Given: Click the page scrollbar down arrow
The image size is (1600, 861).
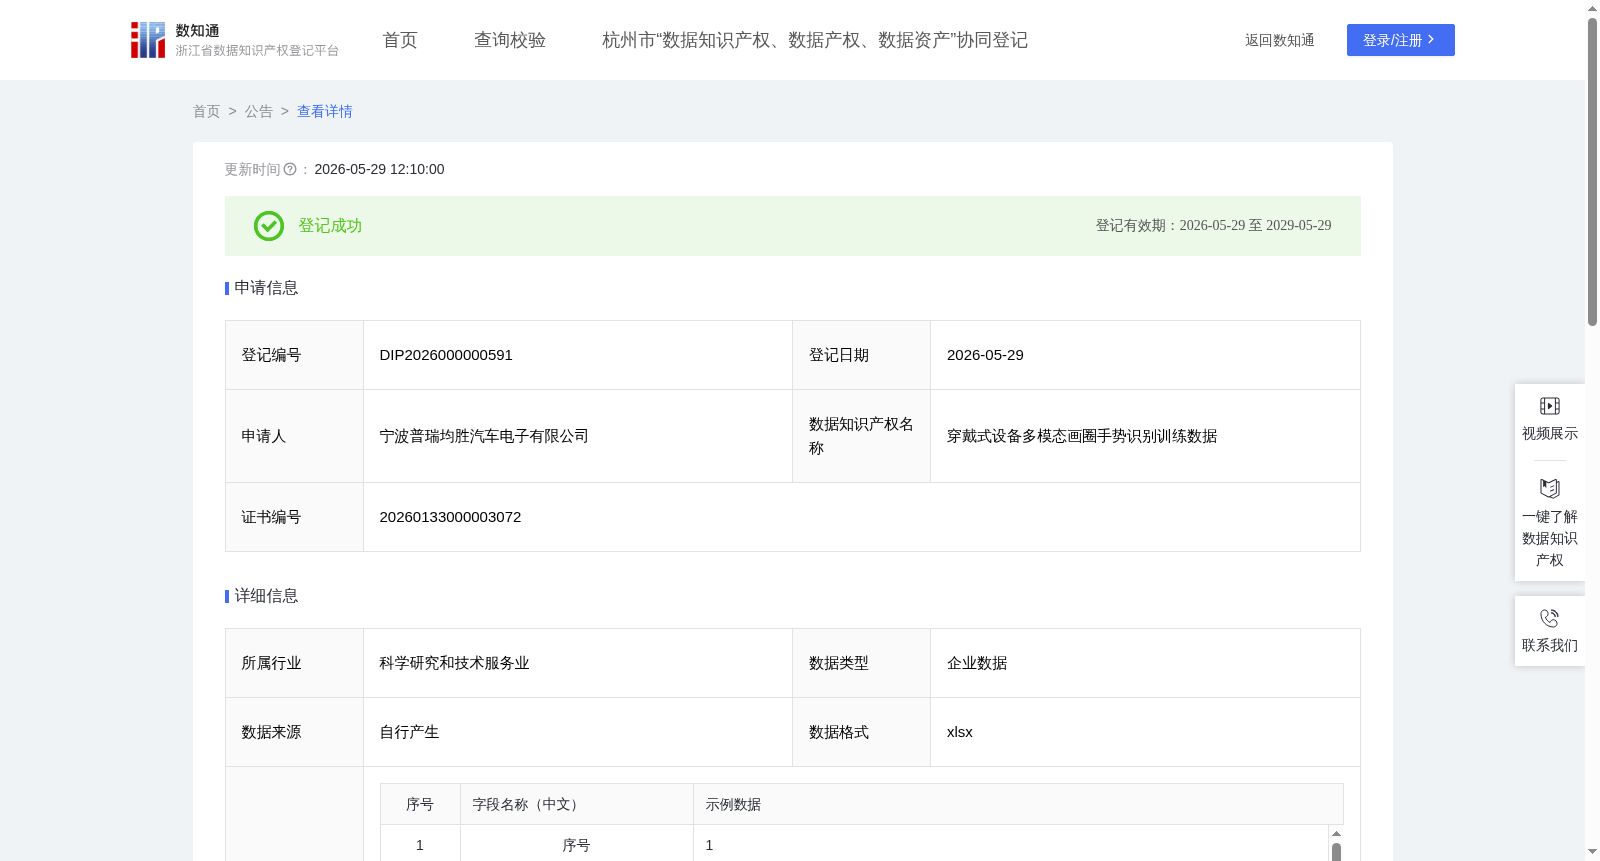Looking at the screenshot, I should point(1592,852).
